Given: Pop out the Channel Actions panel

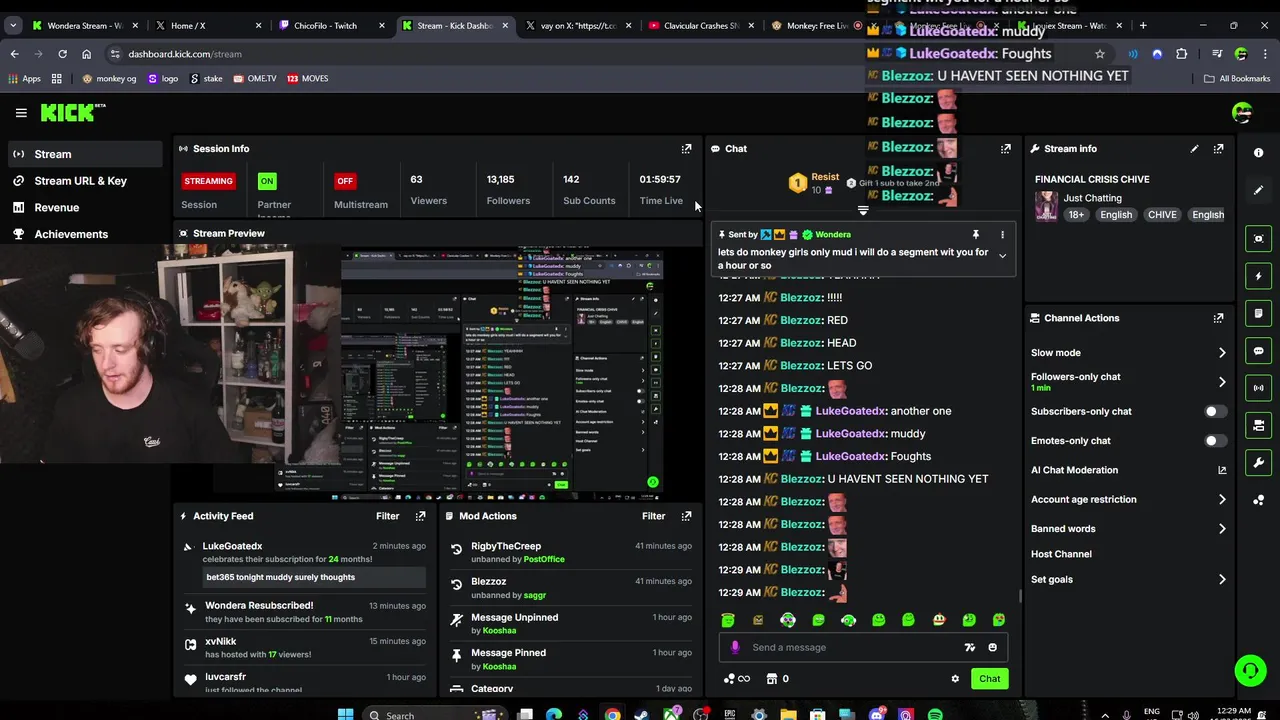Looking at the screenshot, I should (1218, 318).
